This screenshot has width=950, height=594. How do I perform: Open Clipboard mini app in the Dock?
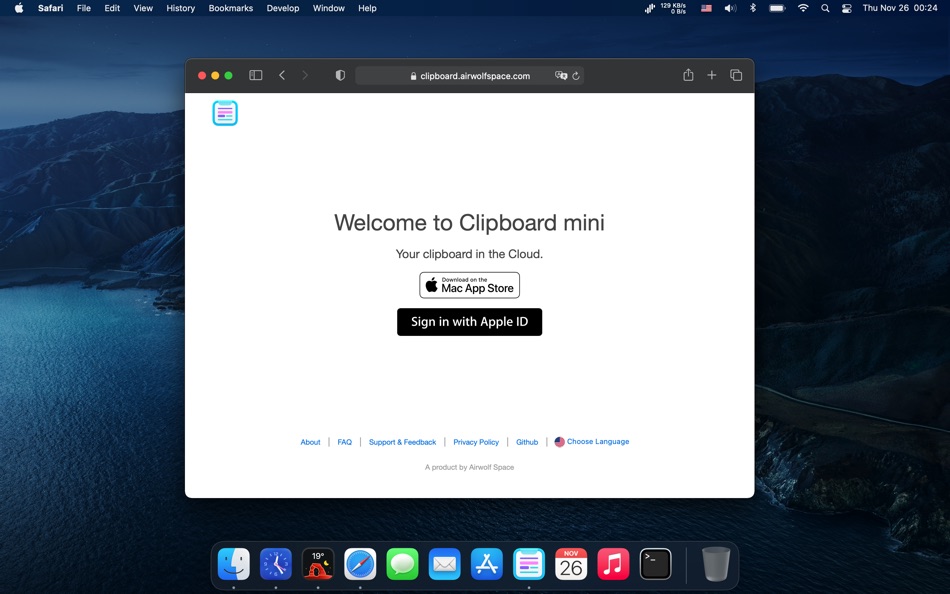click(529, 564)
